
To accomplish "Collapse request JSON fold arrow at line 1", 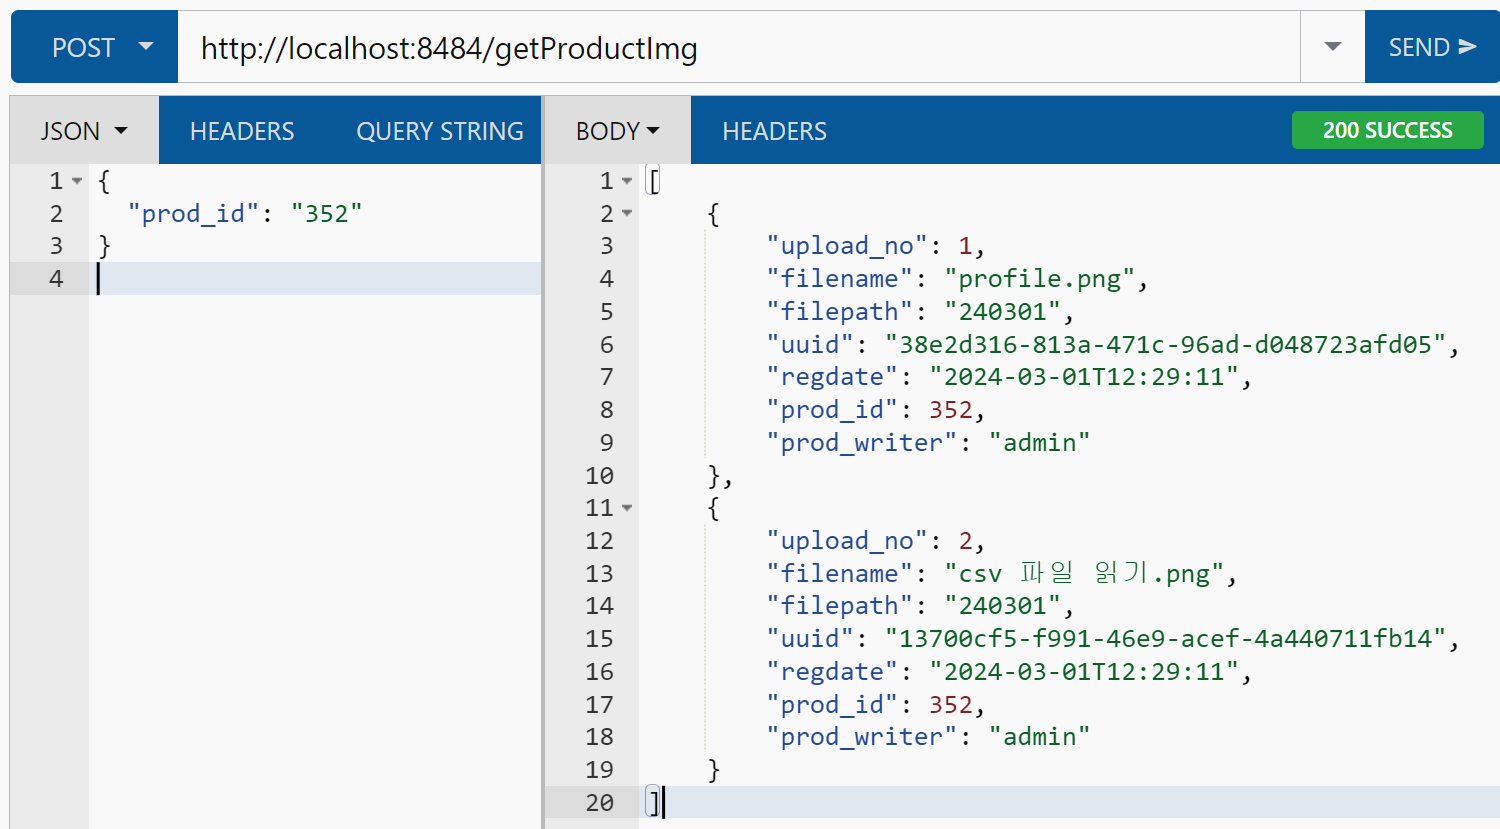I will [x=77, y=181].
